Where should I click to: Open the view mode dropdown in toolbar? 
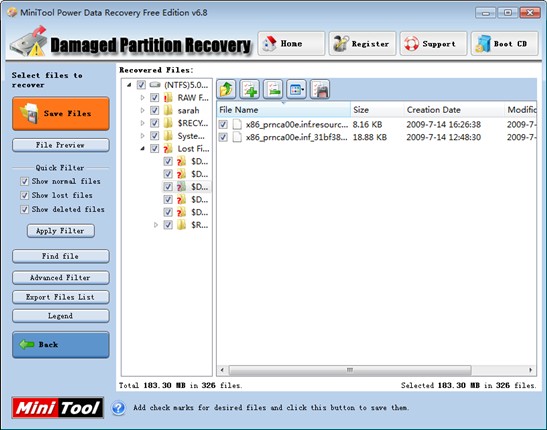(x=297, y=89)
